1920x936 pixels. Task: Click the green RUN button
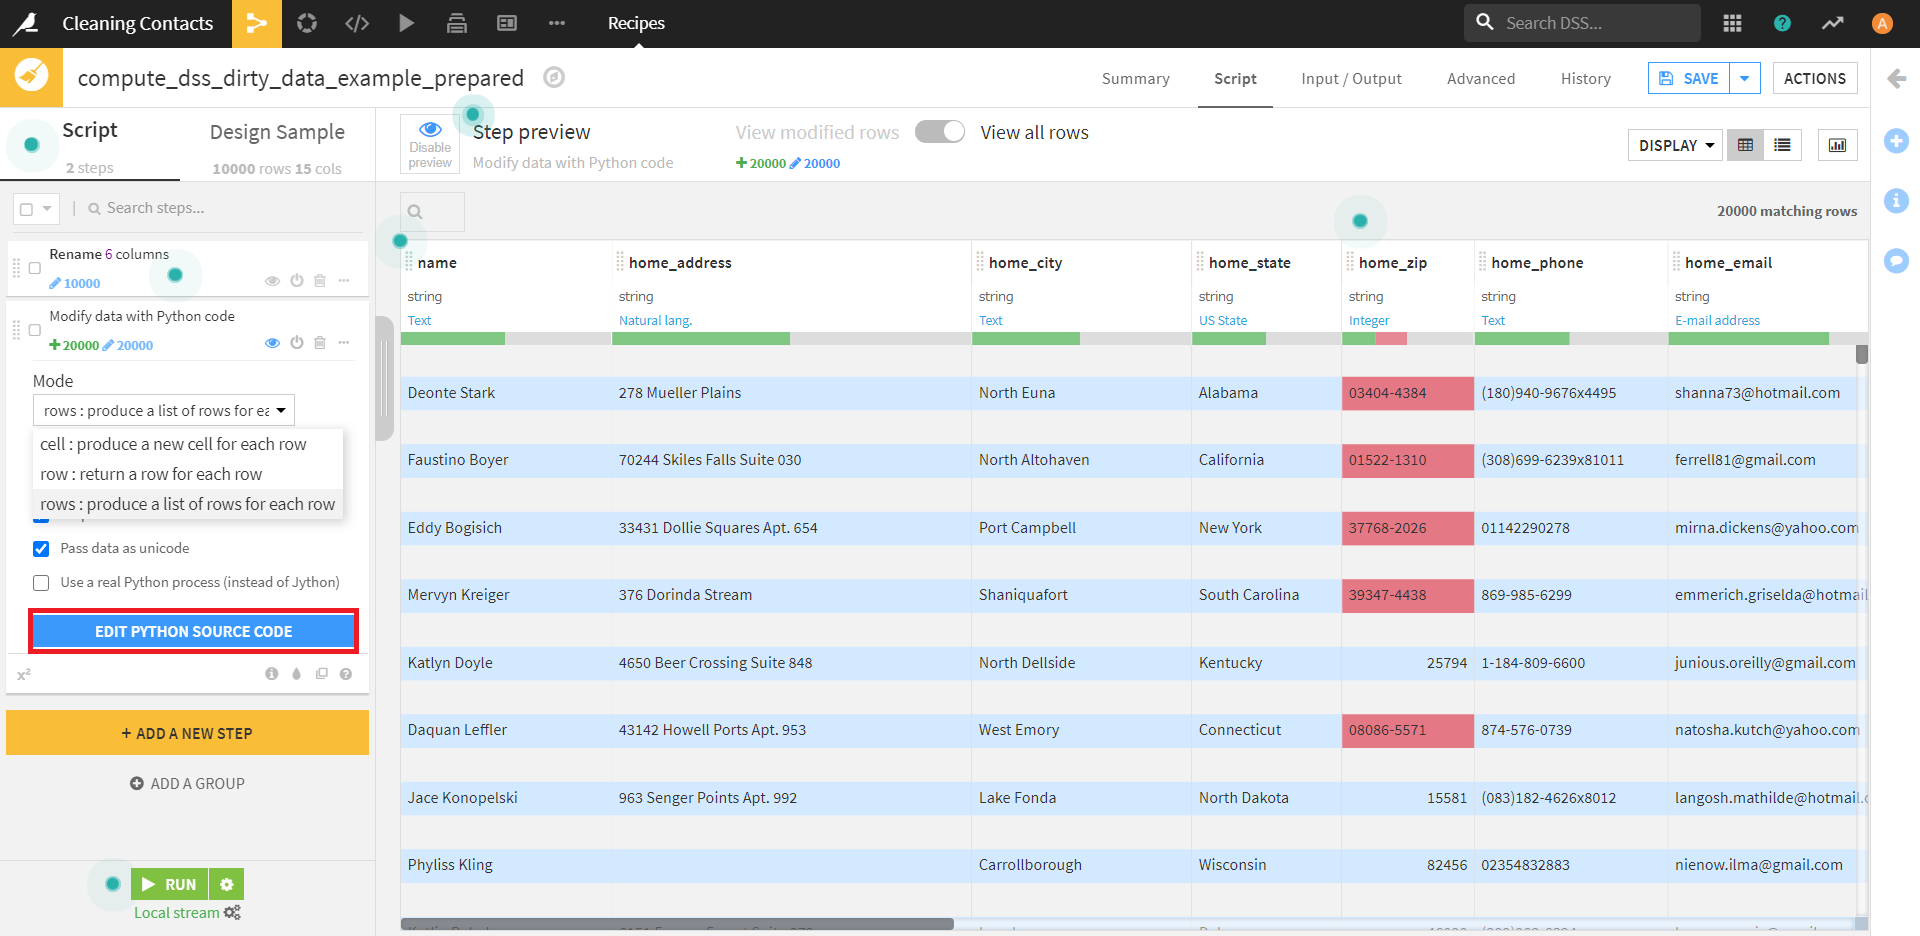(x=170, y=884)
